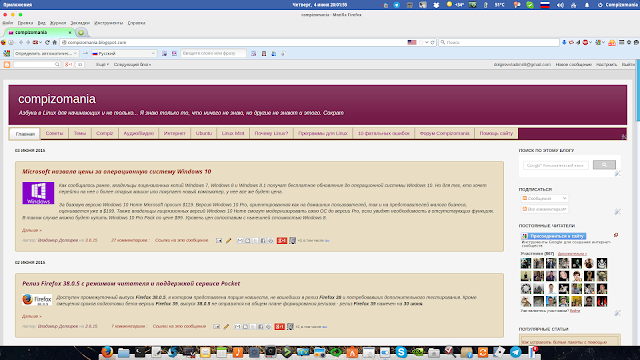Viewport: 640px width, 360px height.
Task: Click 'Новое сообщение' in Blogger navbar
Action: (573, 64)
